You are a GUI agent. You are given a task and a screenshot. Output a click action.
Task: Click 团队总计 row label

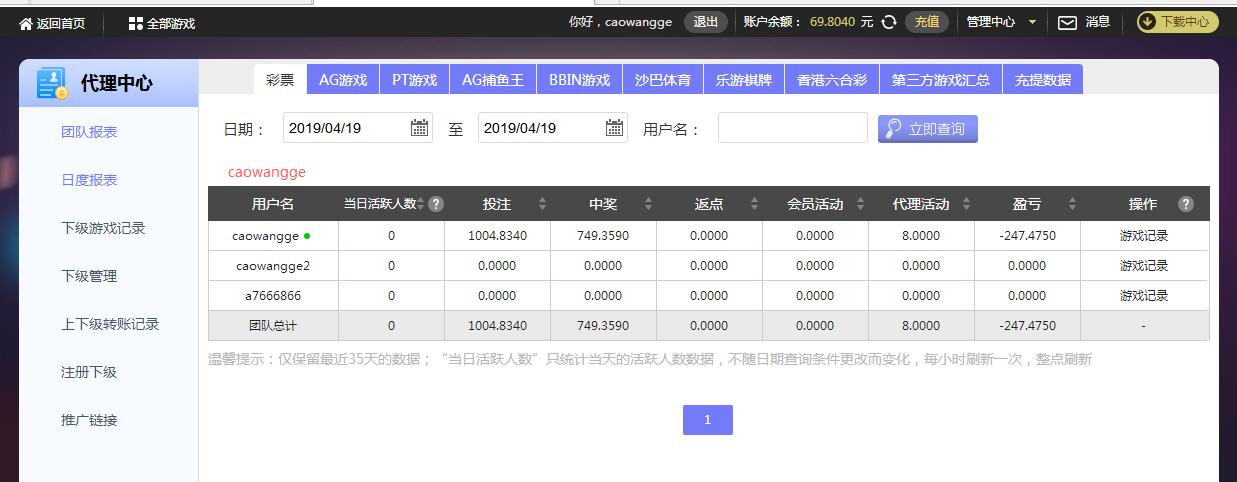tap(273, 326)
